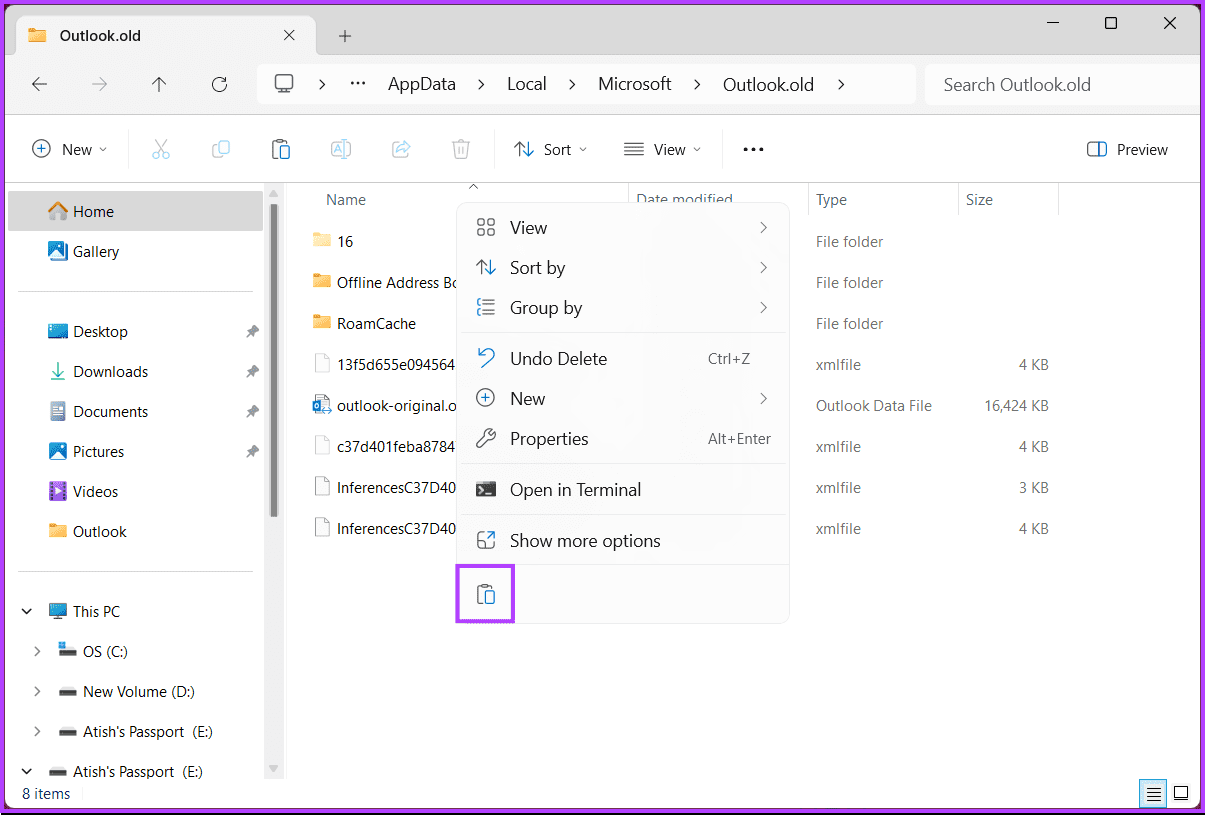
Task: Click the Copy icon in the toolbar
Action: pos(220,148)
